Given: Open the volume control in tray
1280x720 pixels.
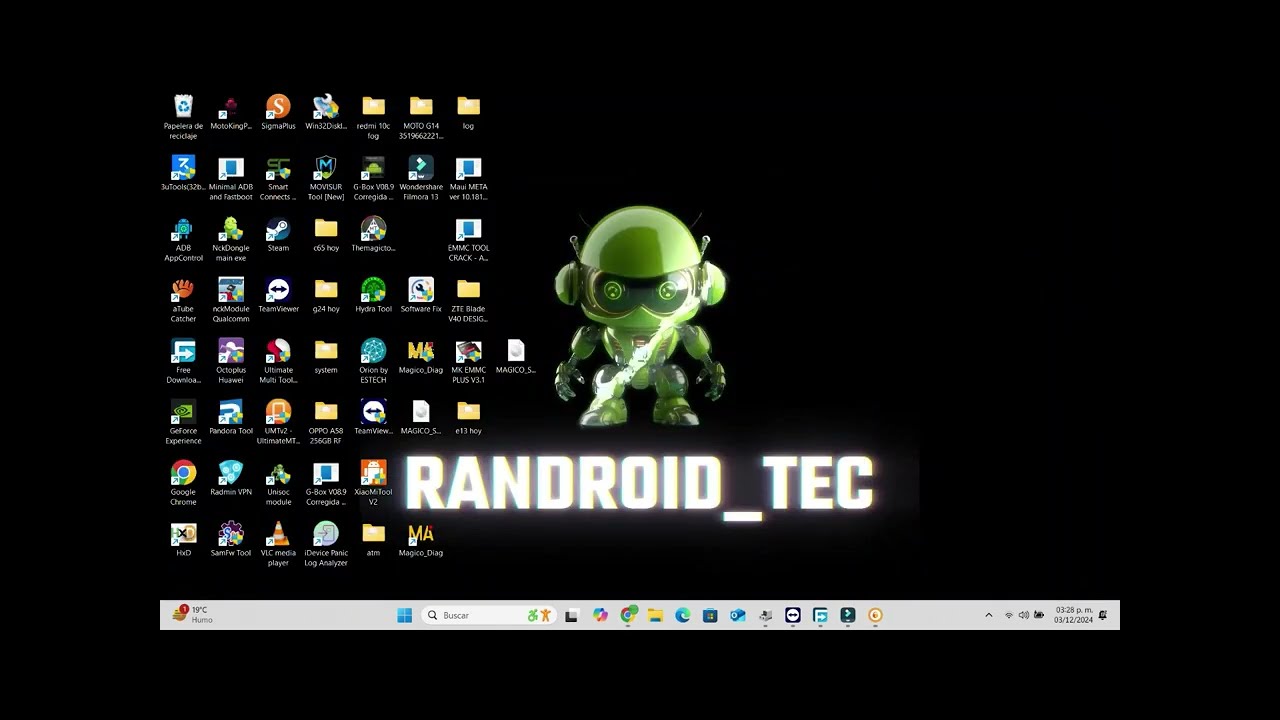Looking at the screenshot, I should pyautogui.click(x=1023, y=615).
